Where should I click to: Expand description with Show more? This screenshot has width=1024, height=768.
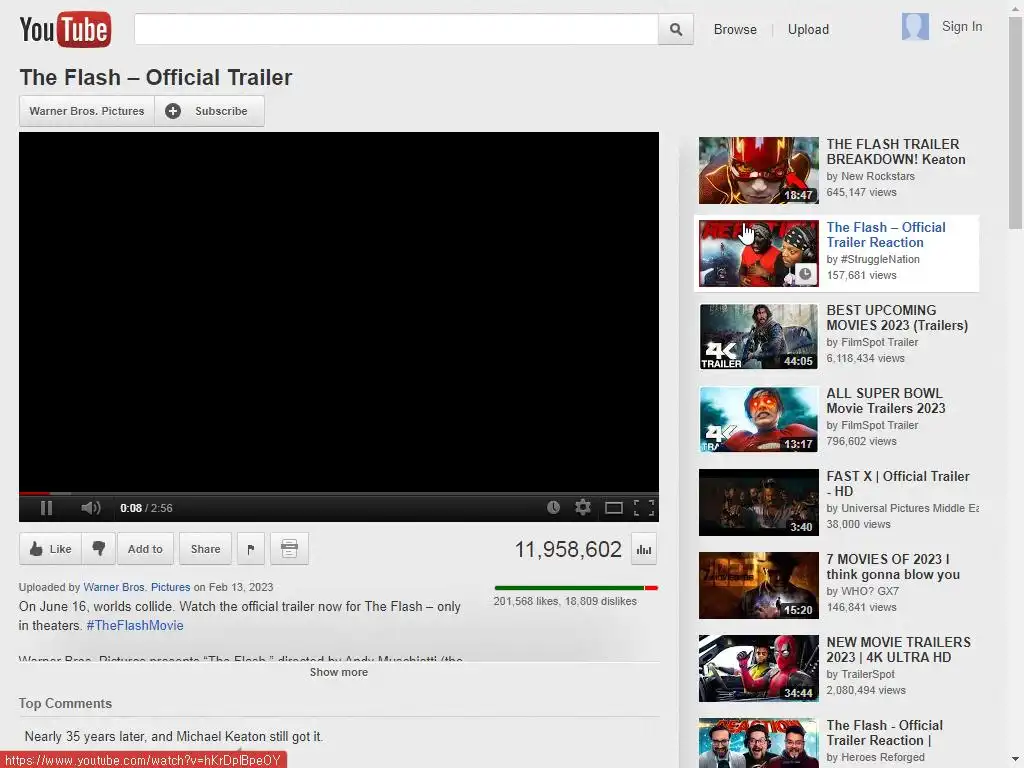coord(338,672)
